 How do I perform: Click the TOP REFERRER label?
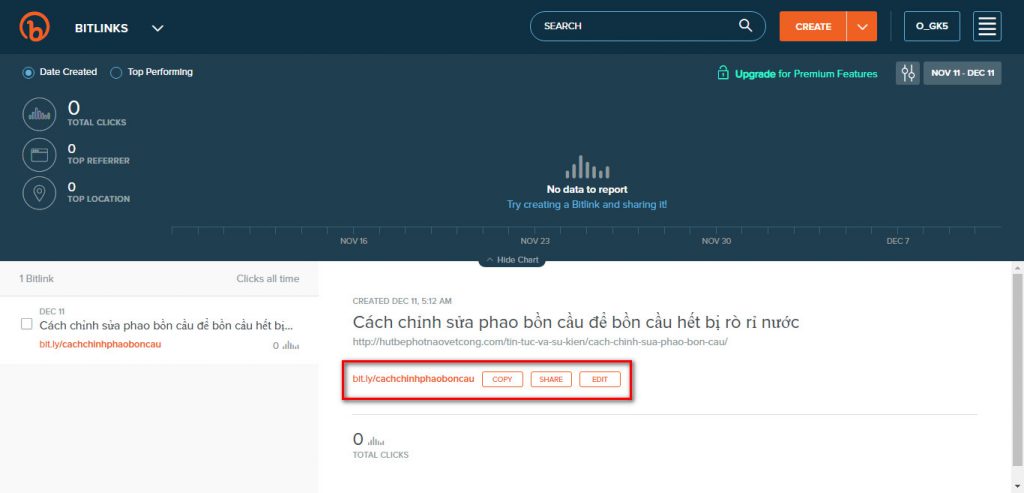coord(99,161)
